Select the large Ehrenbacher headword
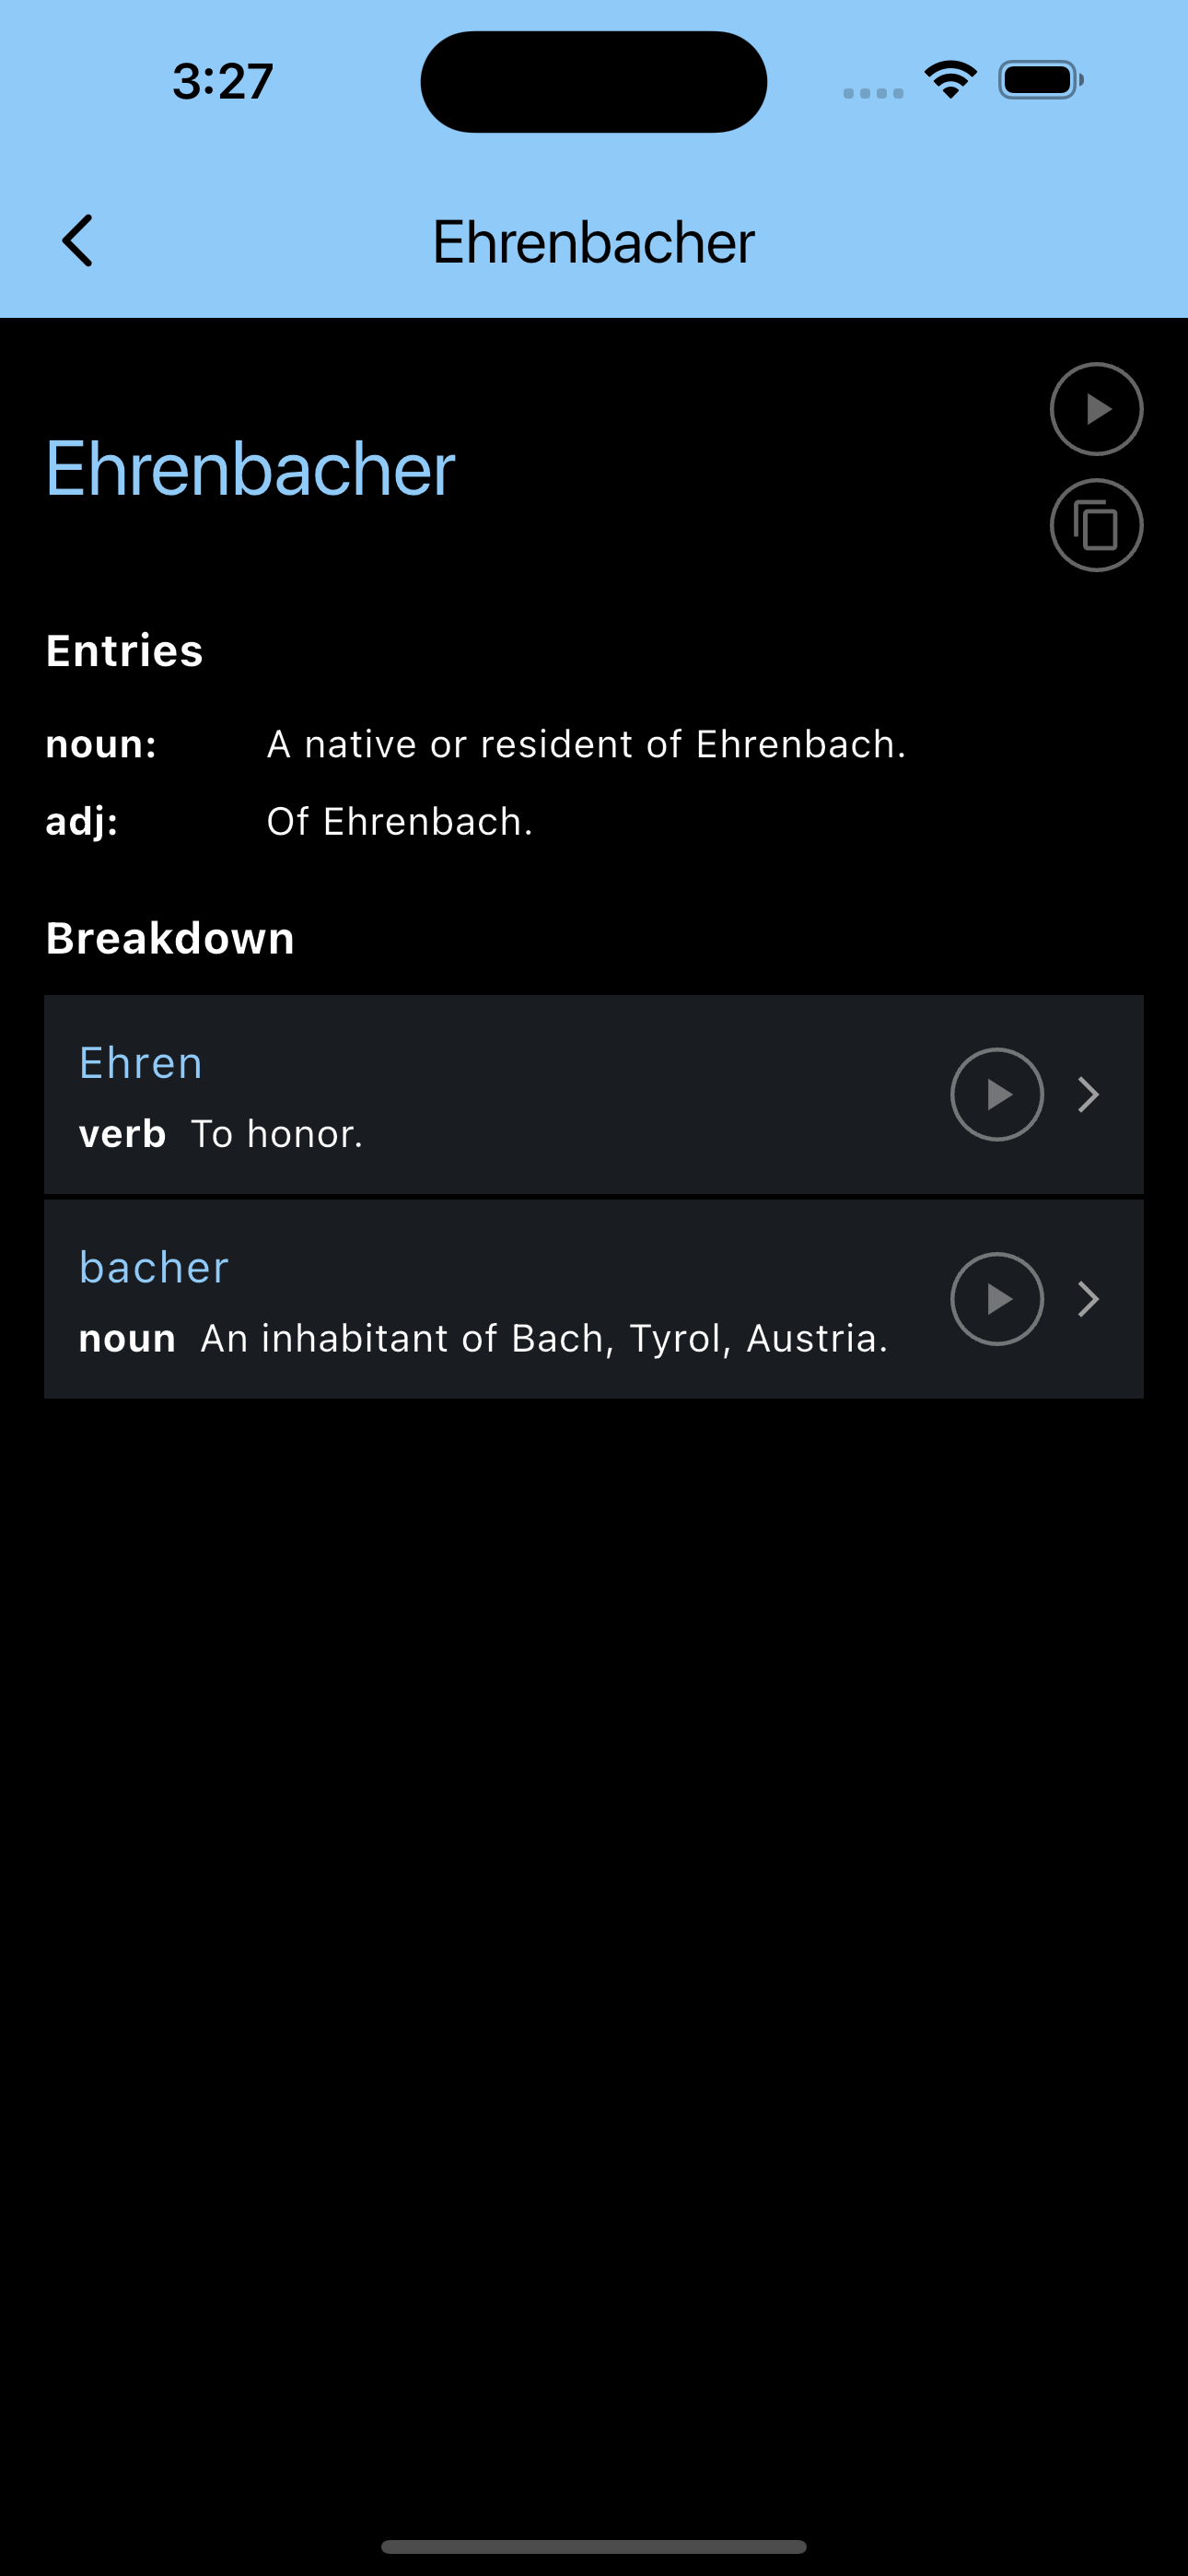The height and width of the screenshot is (2576, 1188). click(250, 468)
